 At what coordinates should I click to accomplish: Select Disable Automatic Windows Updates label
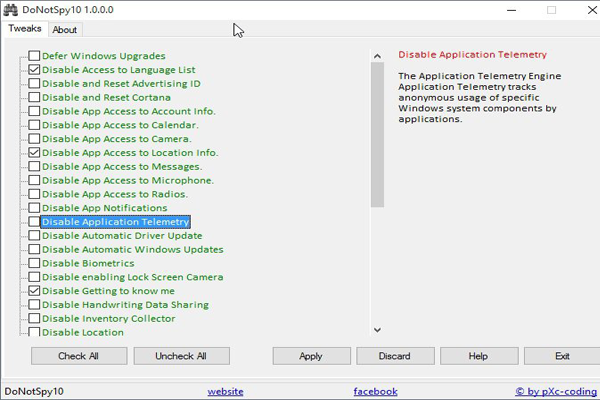coord(133,249)
